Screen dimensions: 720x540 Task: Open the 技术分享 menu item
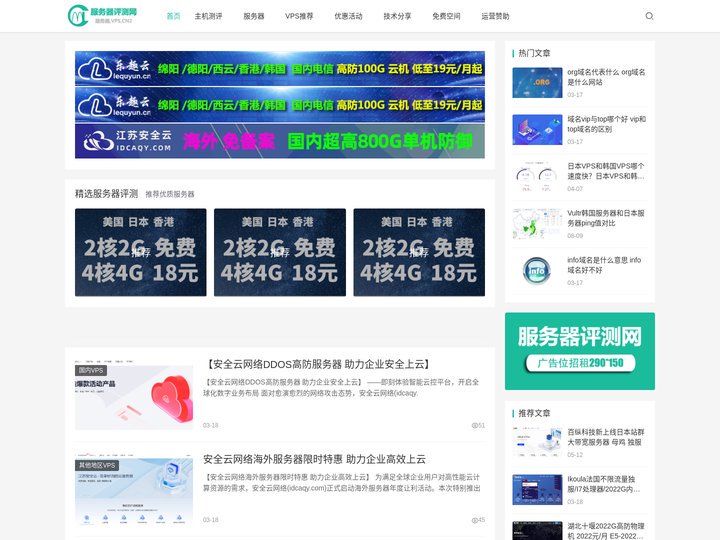click(397, 16)
